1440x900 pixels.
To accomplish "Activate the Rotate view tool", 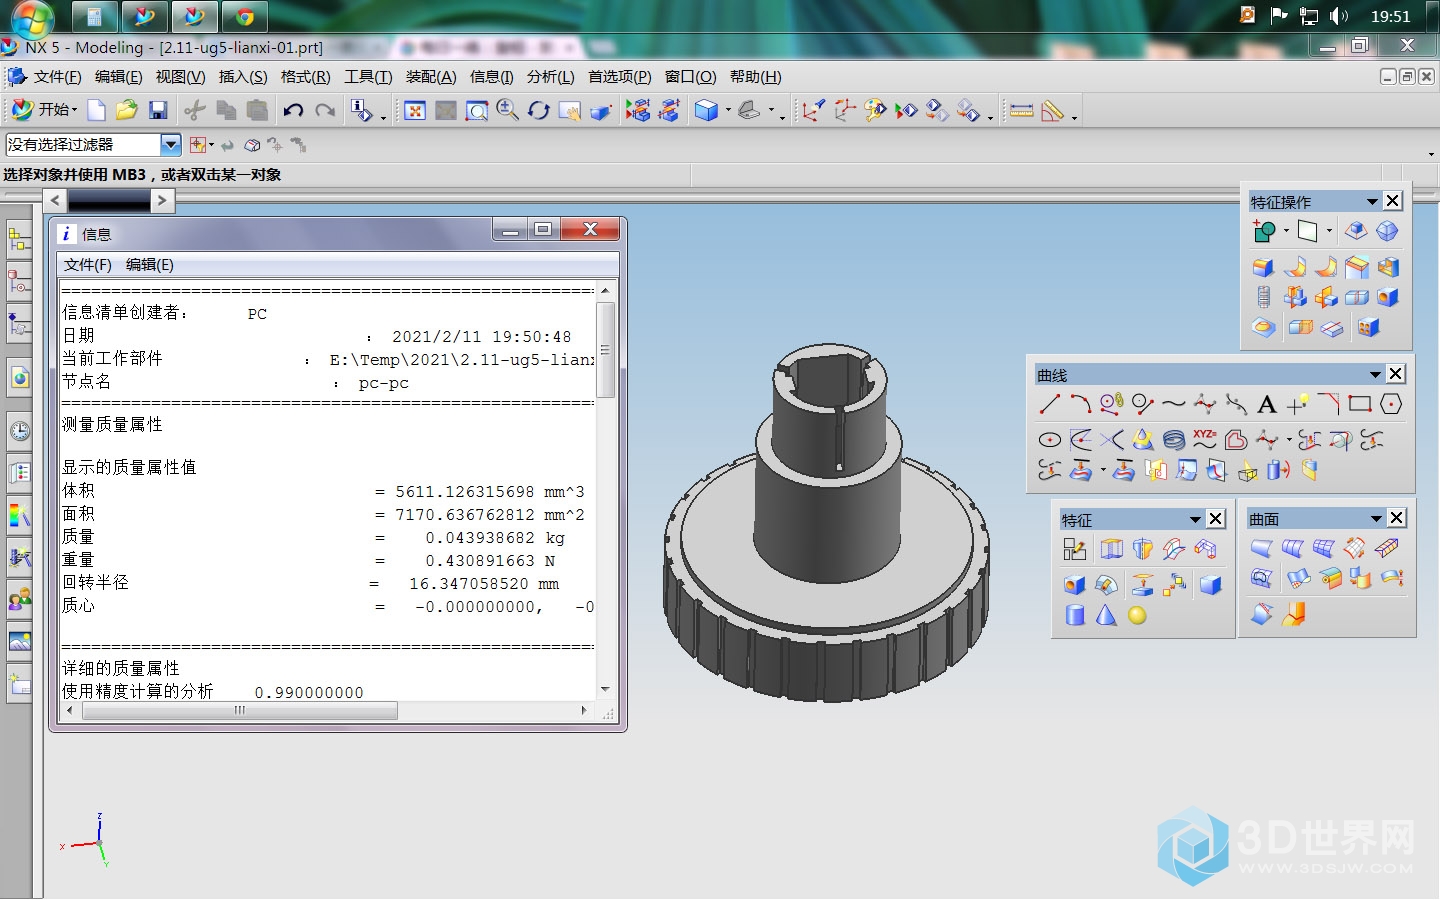I will click(539, 110).
